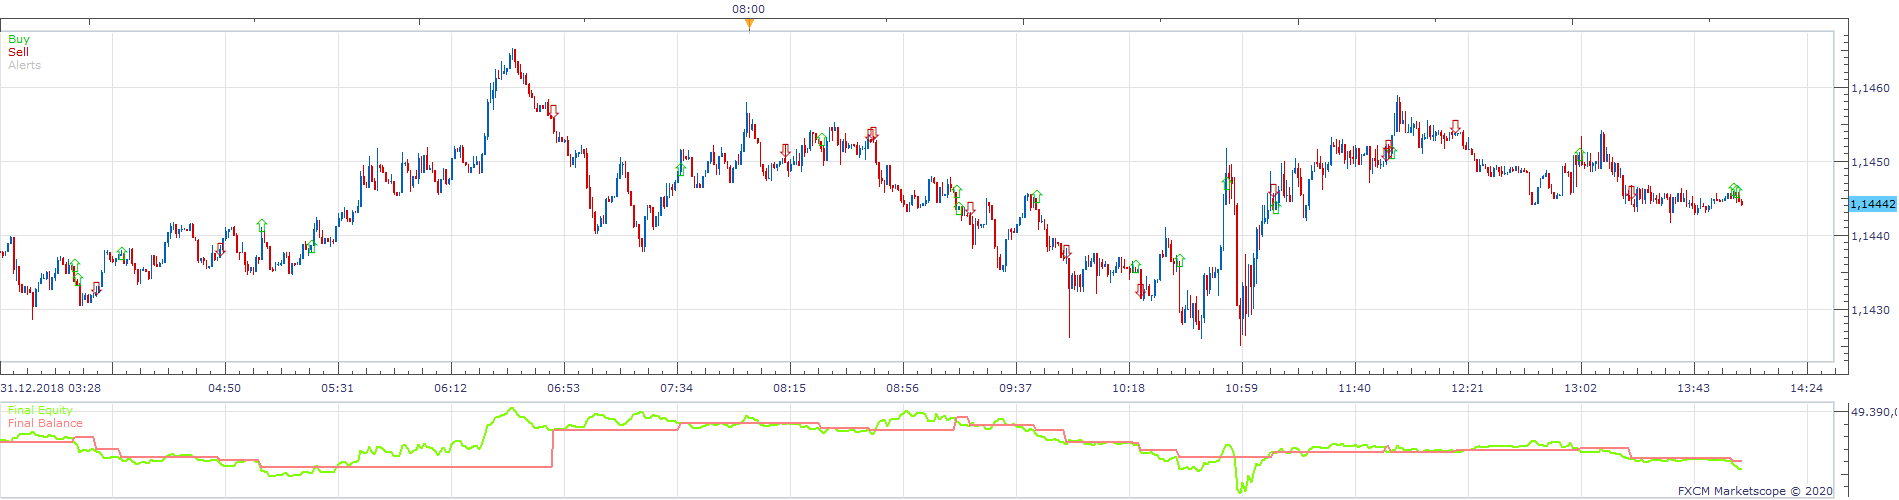Image resolution: width=1899 pixels, height=500 pixels.
Task: Click the 09:37 time axis label
Action: [x=1015, y=388]
